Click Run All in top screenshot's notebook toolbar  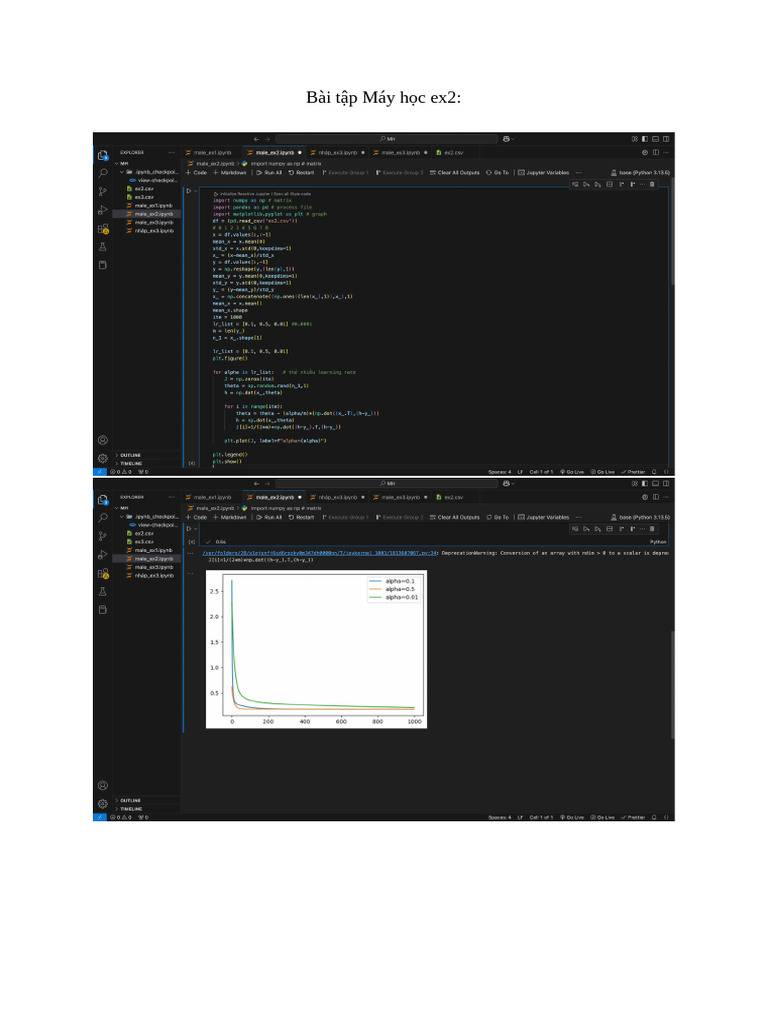point(268,172)
